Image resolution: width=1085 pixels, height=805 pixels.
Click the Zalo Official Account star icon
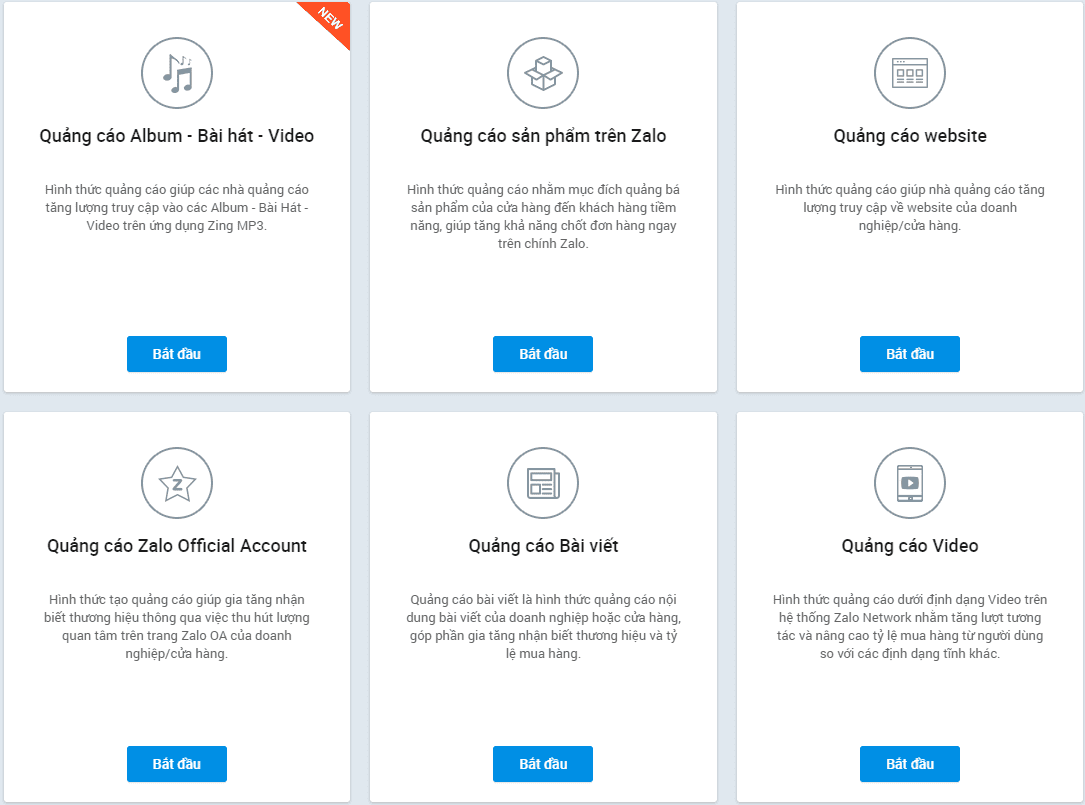click(x=177, y=483)
